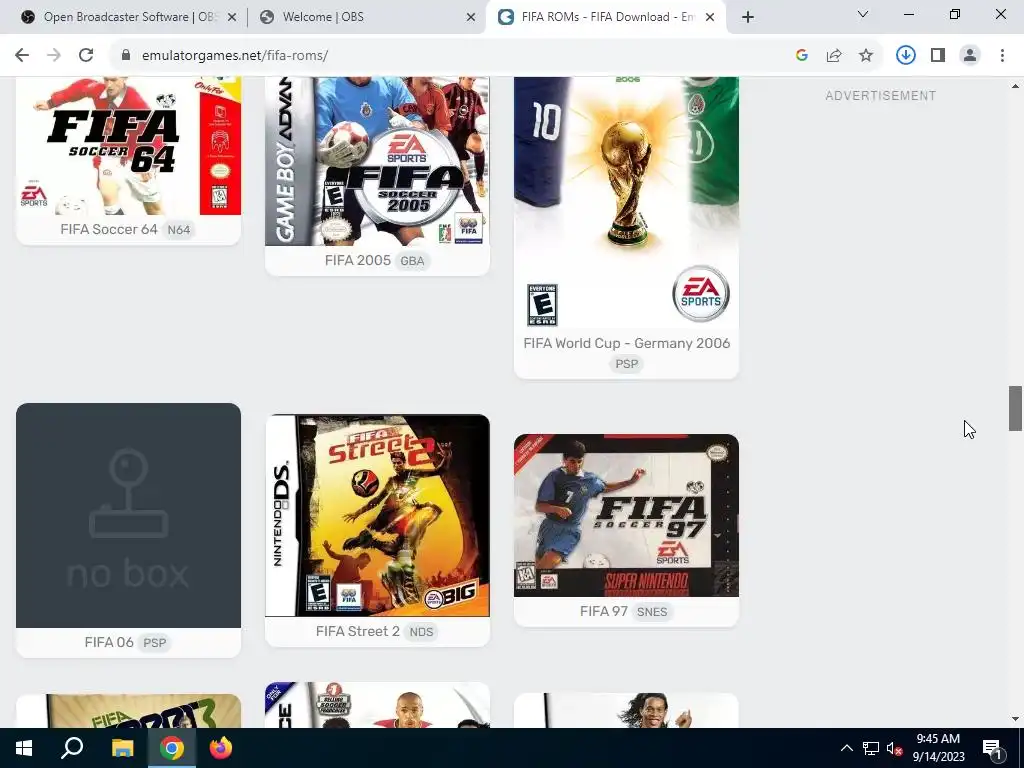The width and height of the screenshot is (1024, 768).
Task: Bookmark this page with the star
Action: point(866,56)
